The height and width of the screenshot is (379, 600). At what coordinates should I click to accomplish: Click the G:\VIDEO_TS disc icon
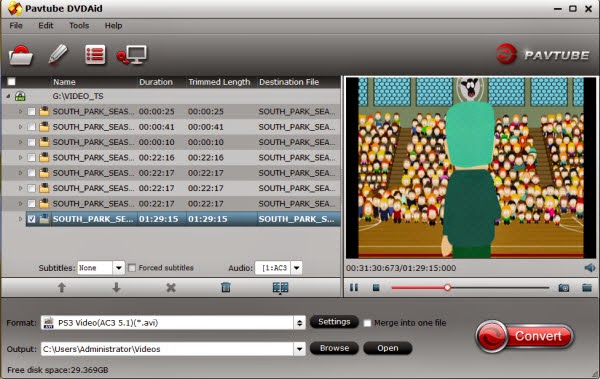pos(20,96)
